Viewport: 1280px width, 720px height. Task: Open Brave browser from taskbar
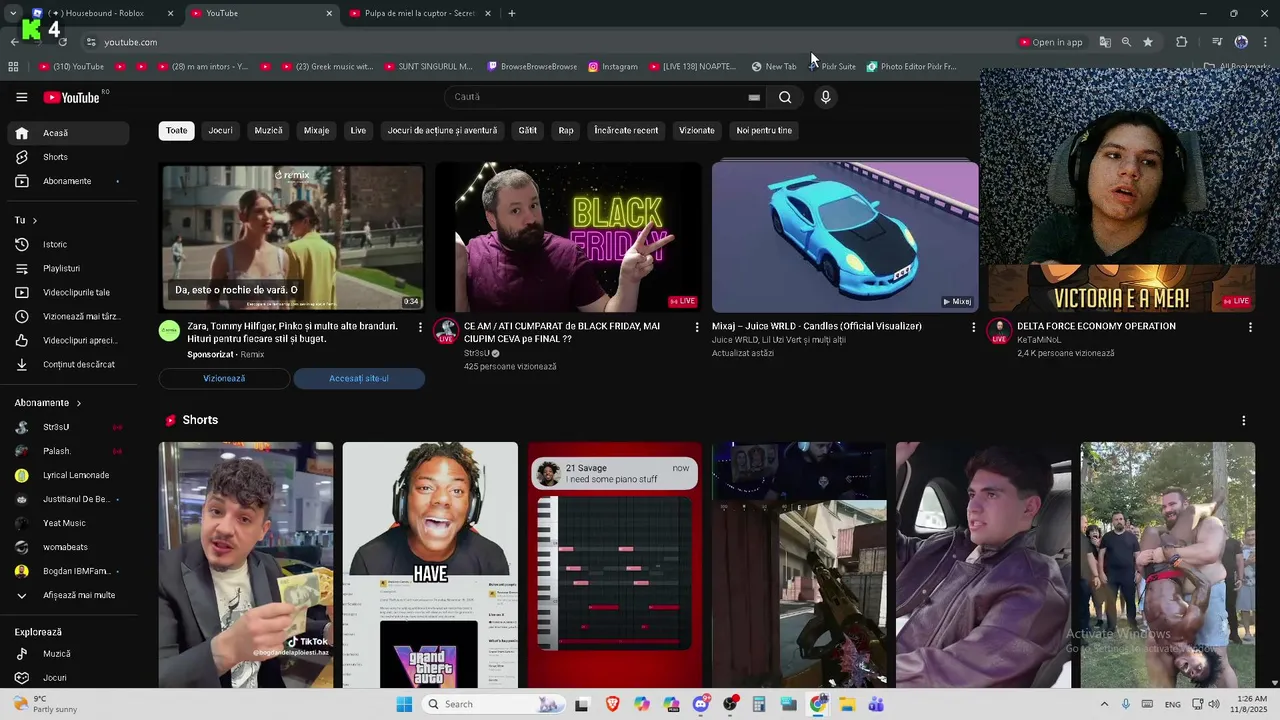coord(612,704)
